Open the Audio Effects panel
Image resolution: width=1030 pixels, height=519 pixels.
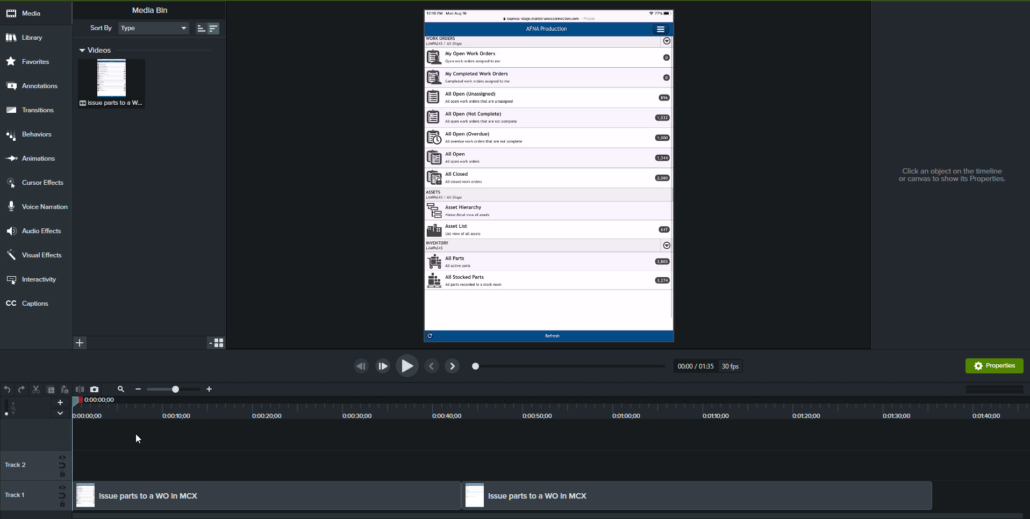pos(35,231)
